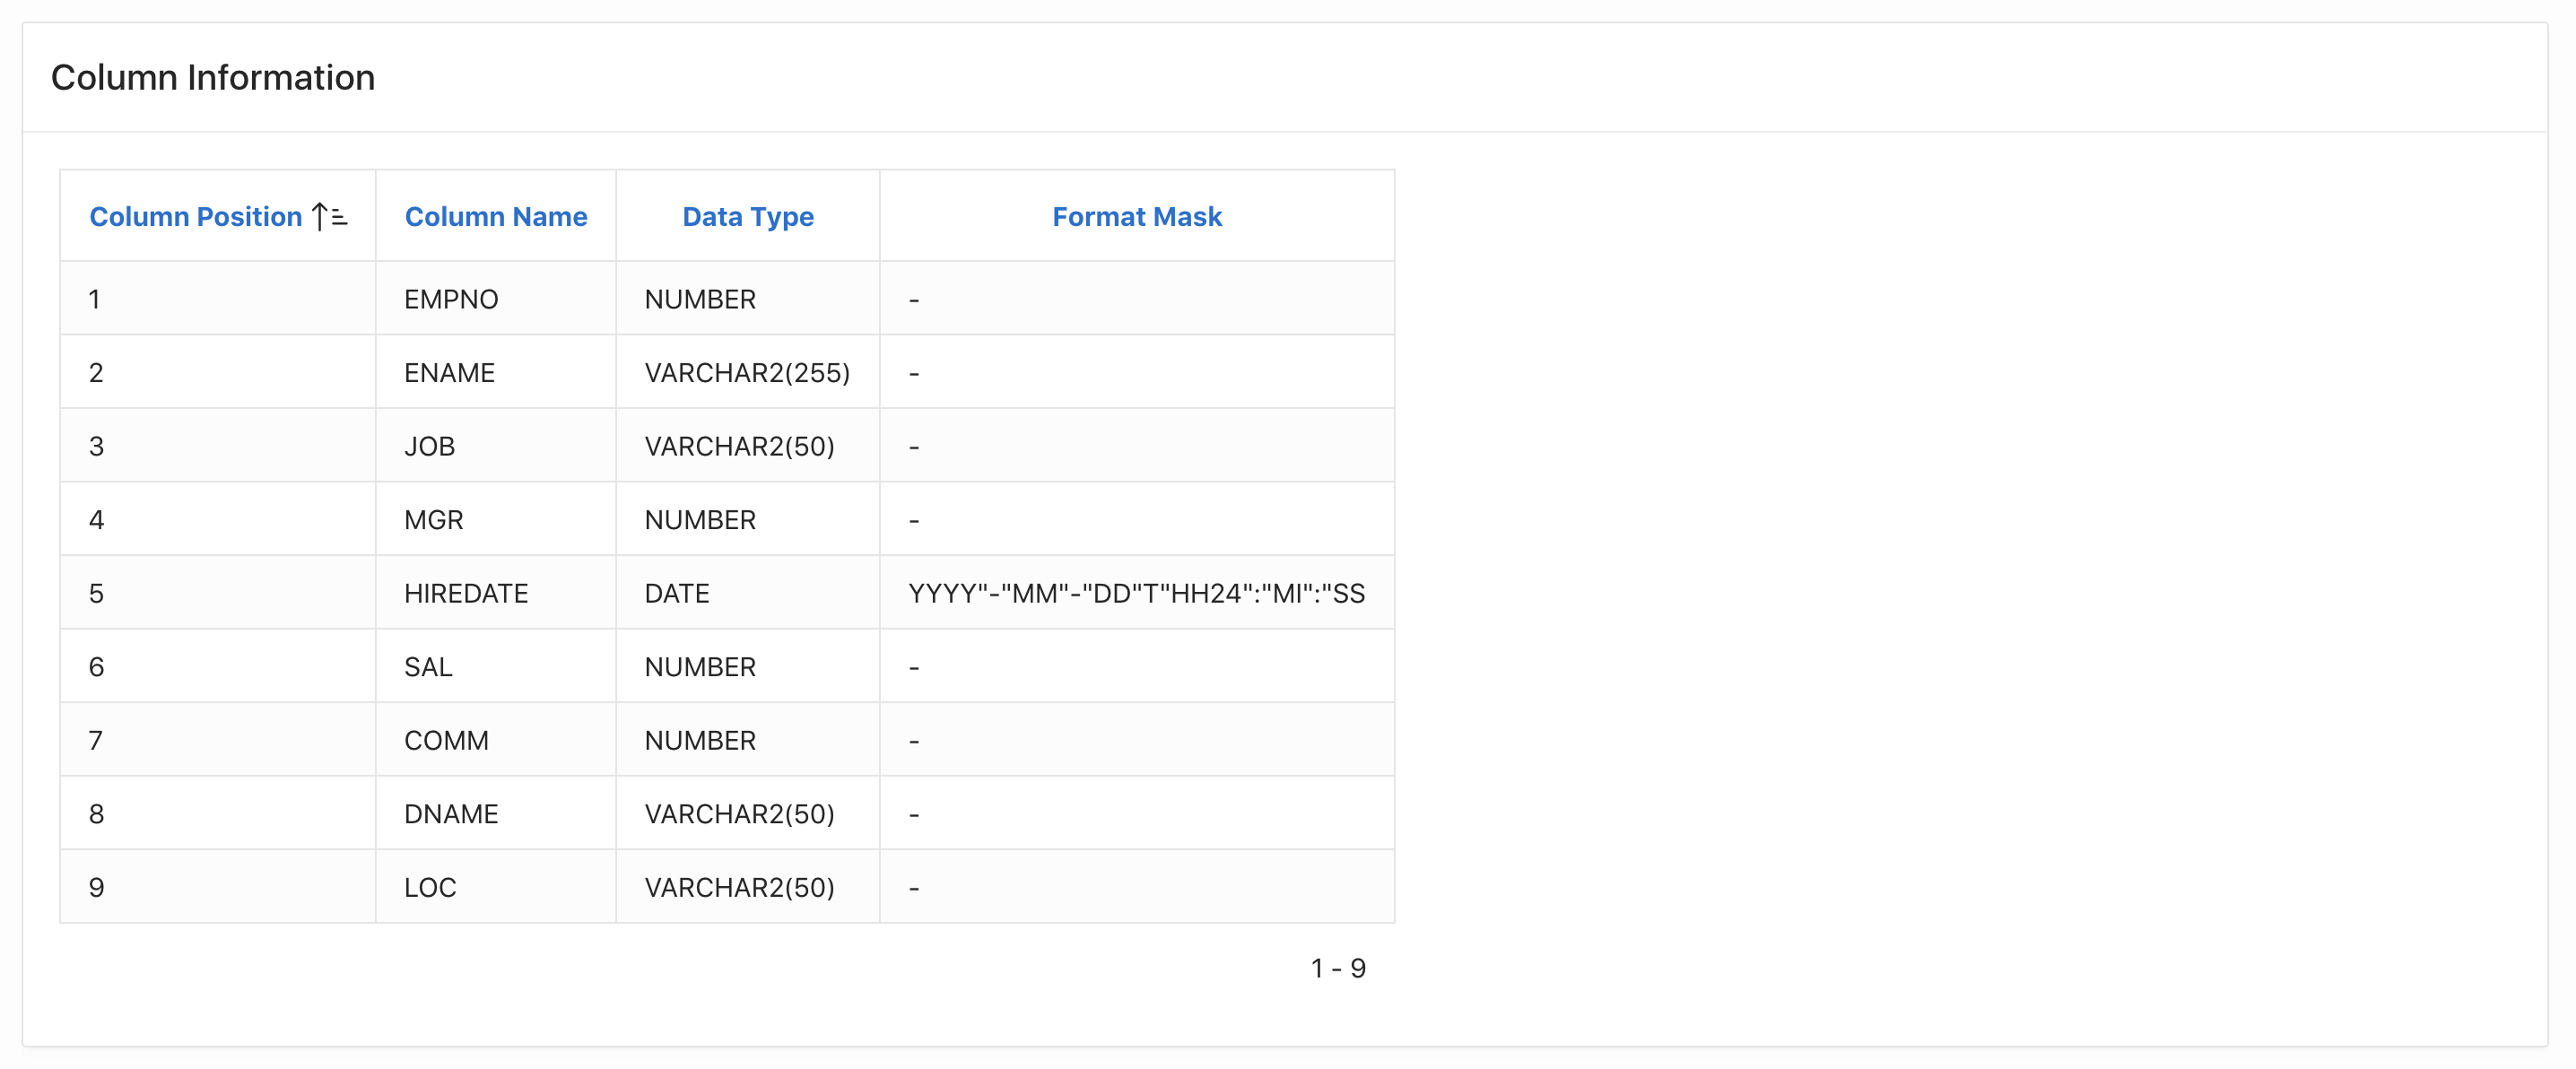The image size is (2576, 1069).
Task: Click the ascending sort icon beside Column Position
Action: 329,217
